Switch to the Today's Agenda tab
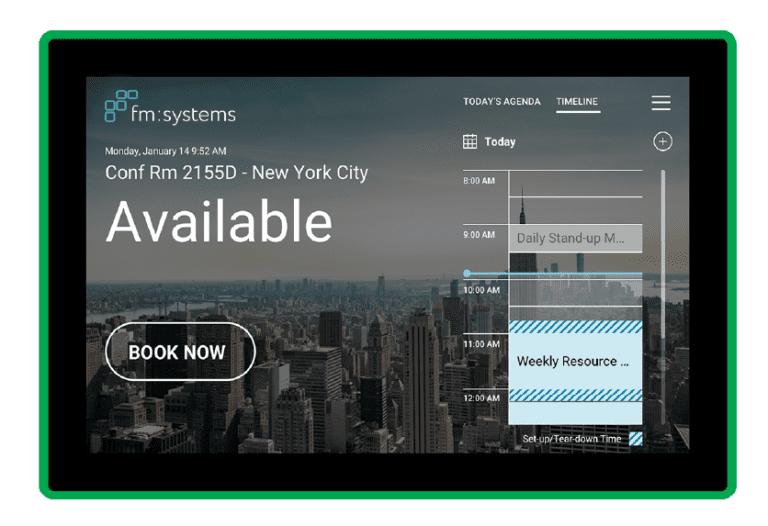This screenshot has height=526, width=768. click(x=502, y=101)
